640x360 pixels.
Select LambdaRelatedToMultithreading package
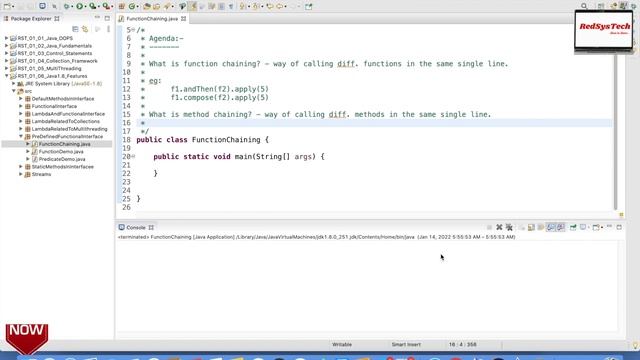click(x=69, y=129)
